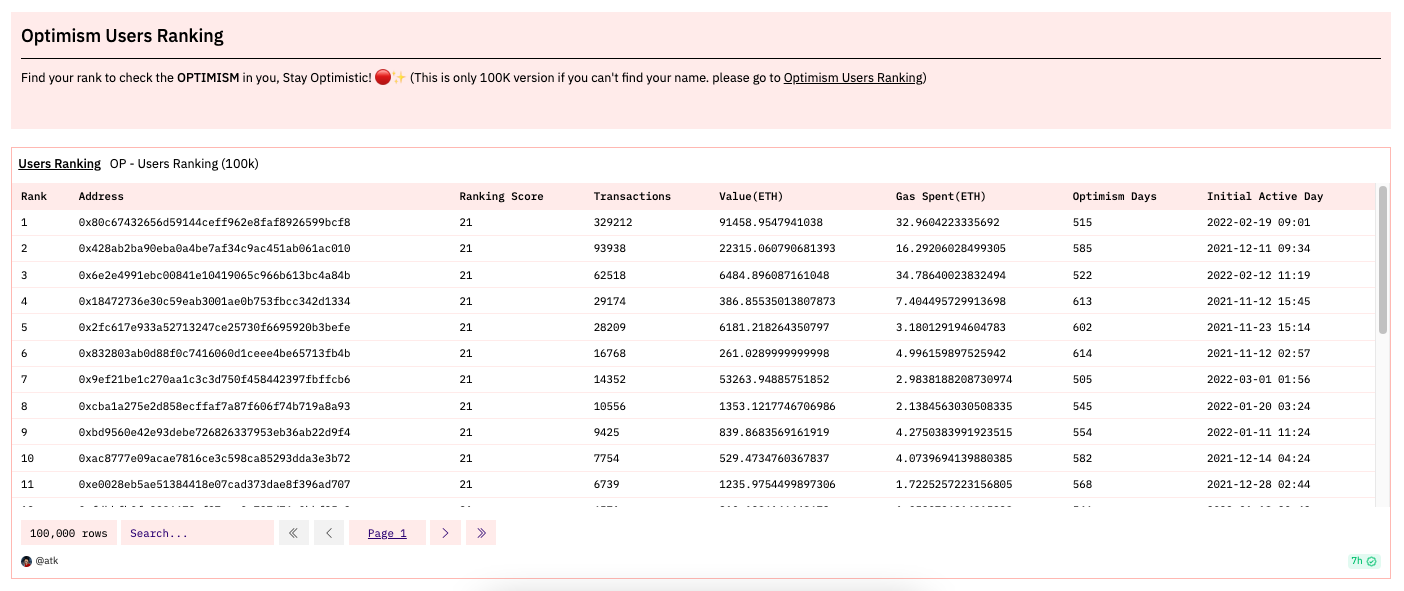
Task: Go to first page double-chevron button
Action: coord(294,533)
